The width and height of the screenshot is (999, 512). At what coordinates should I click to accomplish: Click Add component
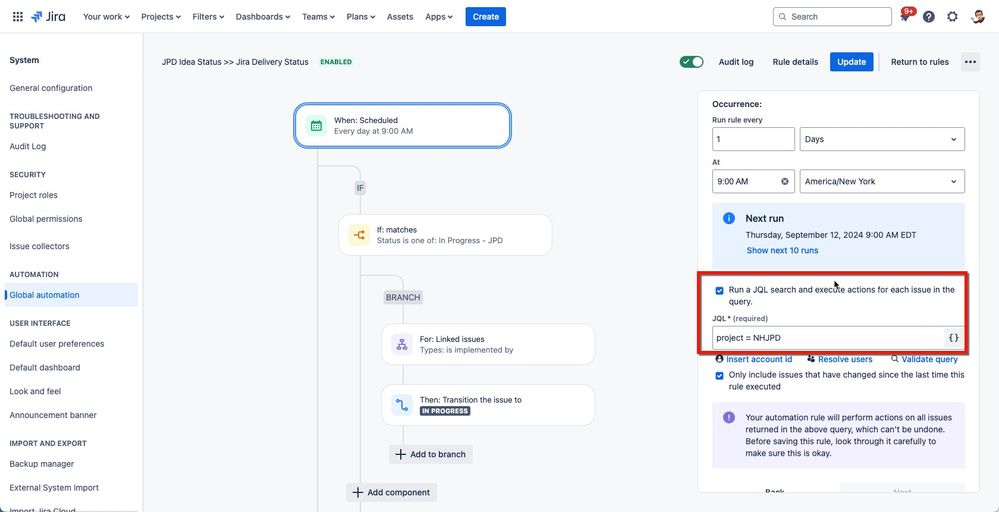coord(392,492)
